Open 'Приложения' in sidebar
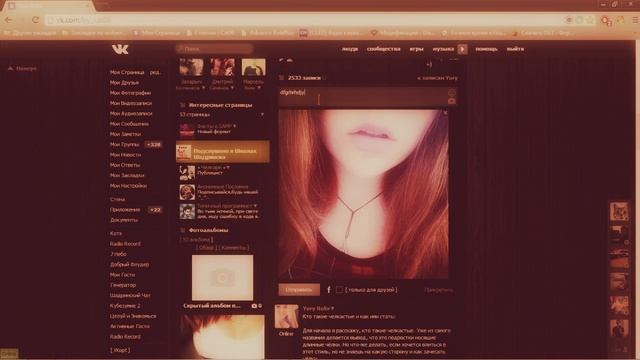The width and height of the screenshot is (640, 360). (x=125, y=210)
